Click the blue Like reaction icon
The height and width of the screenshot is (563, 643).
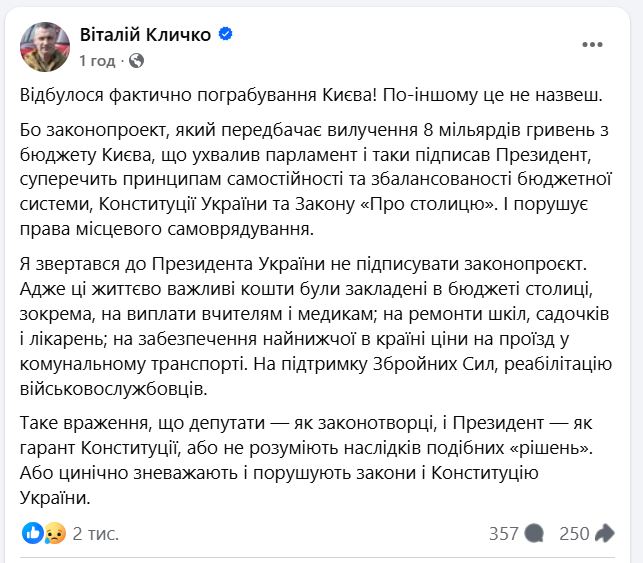32,533
